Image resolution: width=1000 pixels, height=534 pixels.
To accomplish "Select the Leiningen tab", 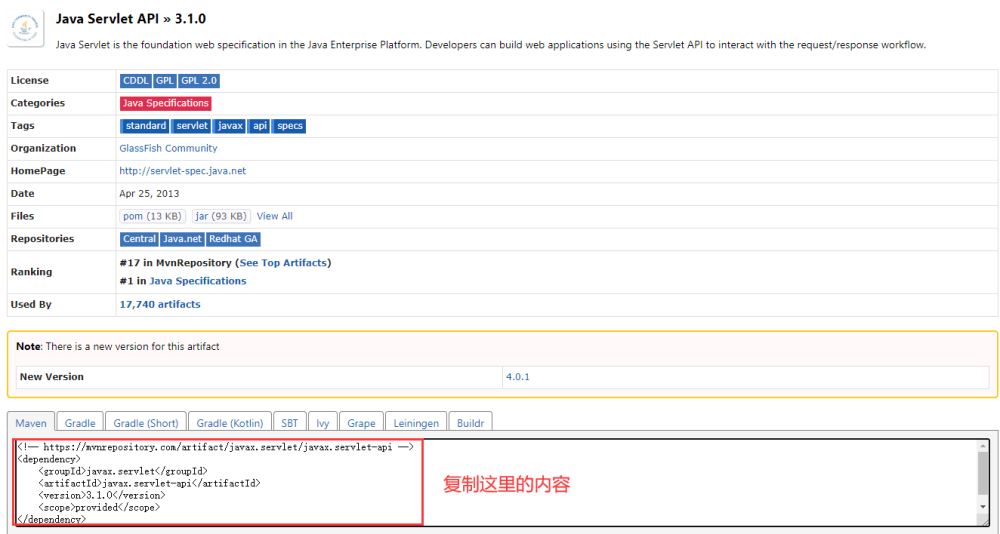I will tap(416, 423).
